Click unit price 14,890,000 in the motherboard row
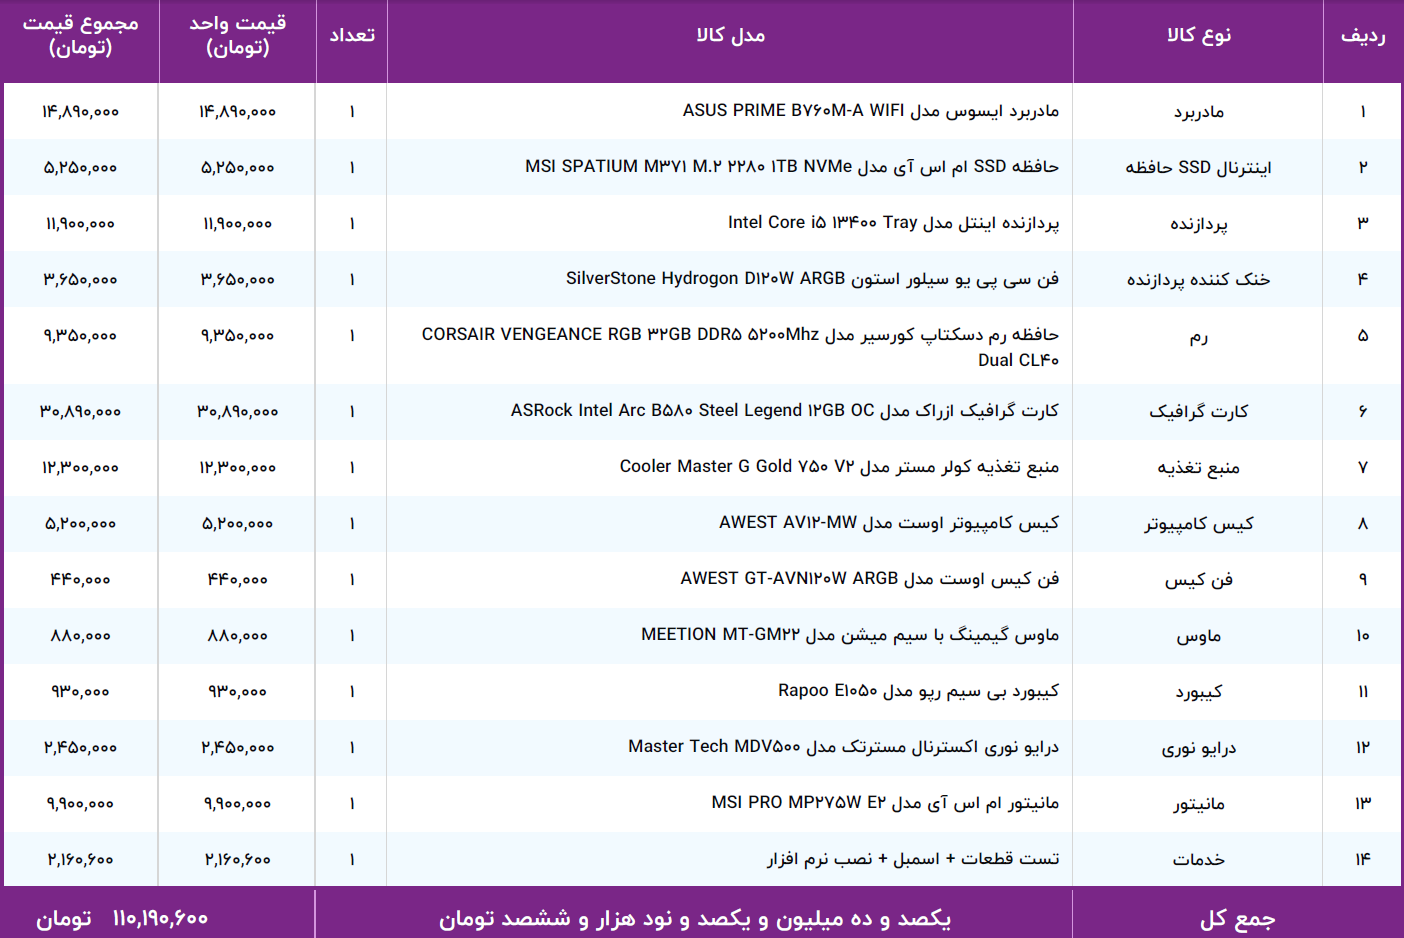Viewport: 1404px width, 938px height. pos(238,112)
